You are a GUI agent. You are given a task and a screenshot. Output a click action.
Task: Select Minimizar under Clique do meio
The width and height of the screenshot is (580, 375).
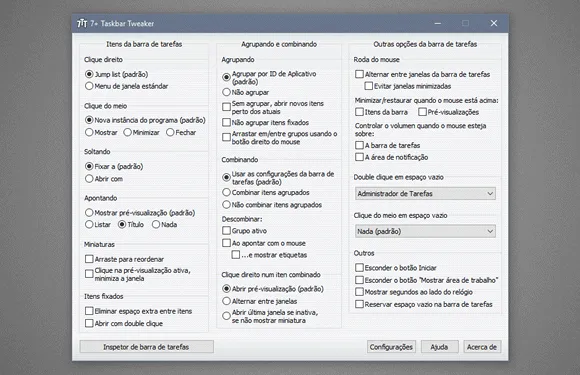(128, 132)
